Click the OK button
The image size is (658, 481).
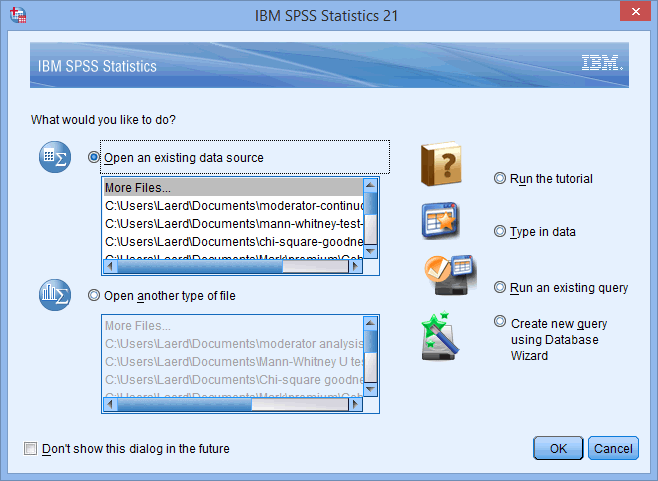[558, 448]
